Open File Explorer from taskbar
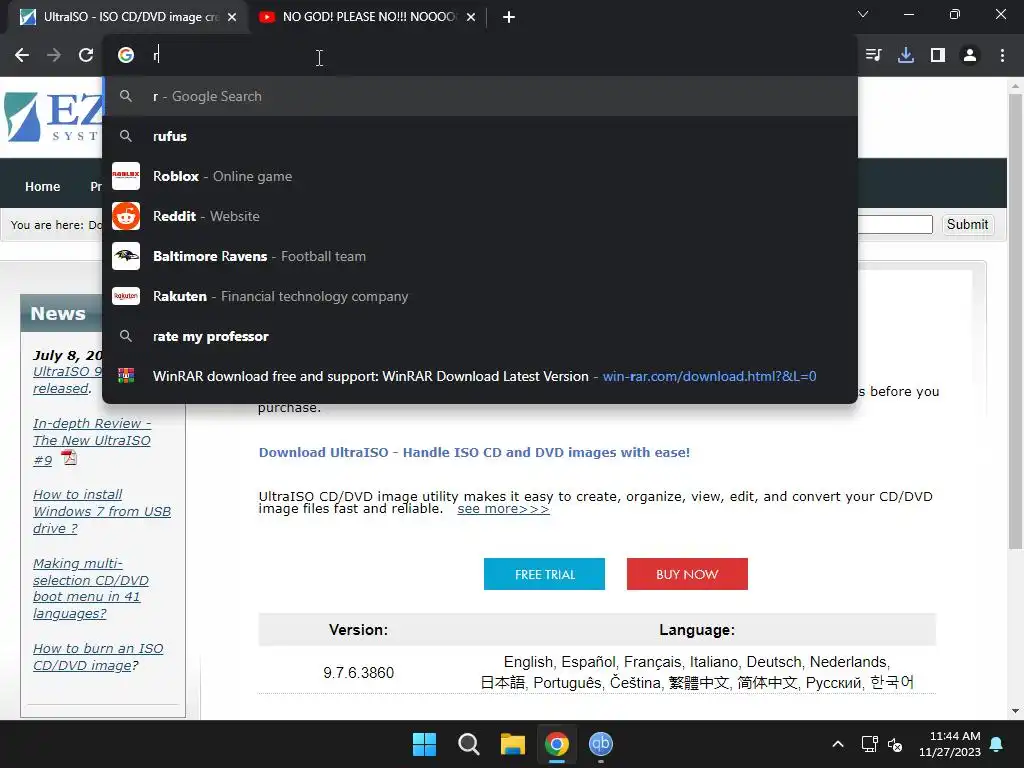This screenshot has width=1024, height=768. point(513,744)
